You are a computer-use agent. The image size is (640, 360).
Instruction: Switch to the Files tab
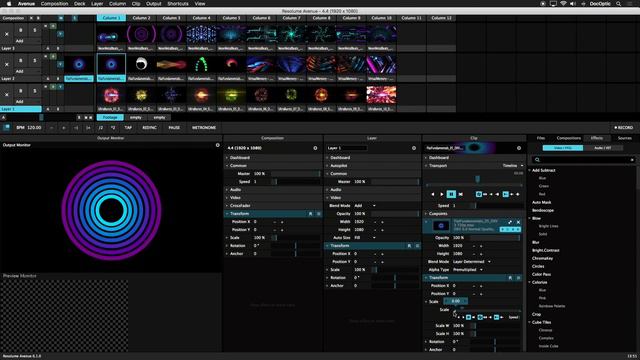541,138
